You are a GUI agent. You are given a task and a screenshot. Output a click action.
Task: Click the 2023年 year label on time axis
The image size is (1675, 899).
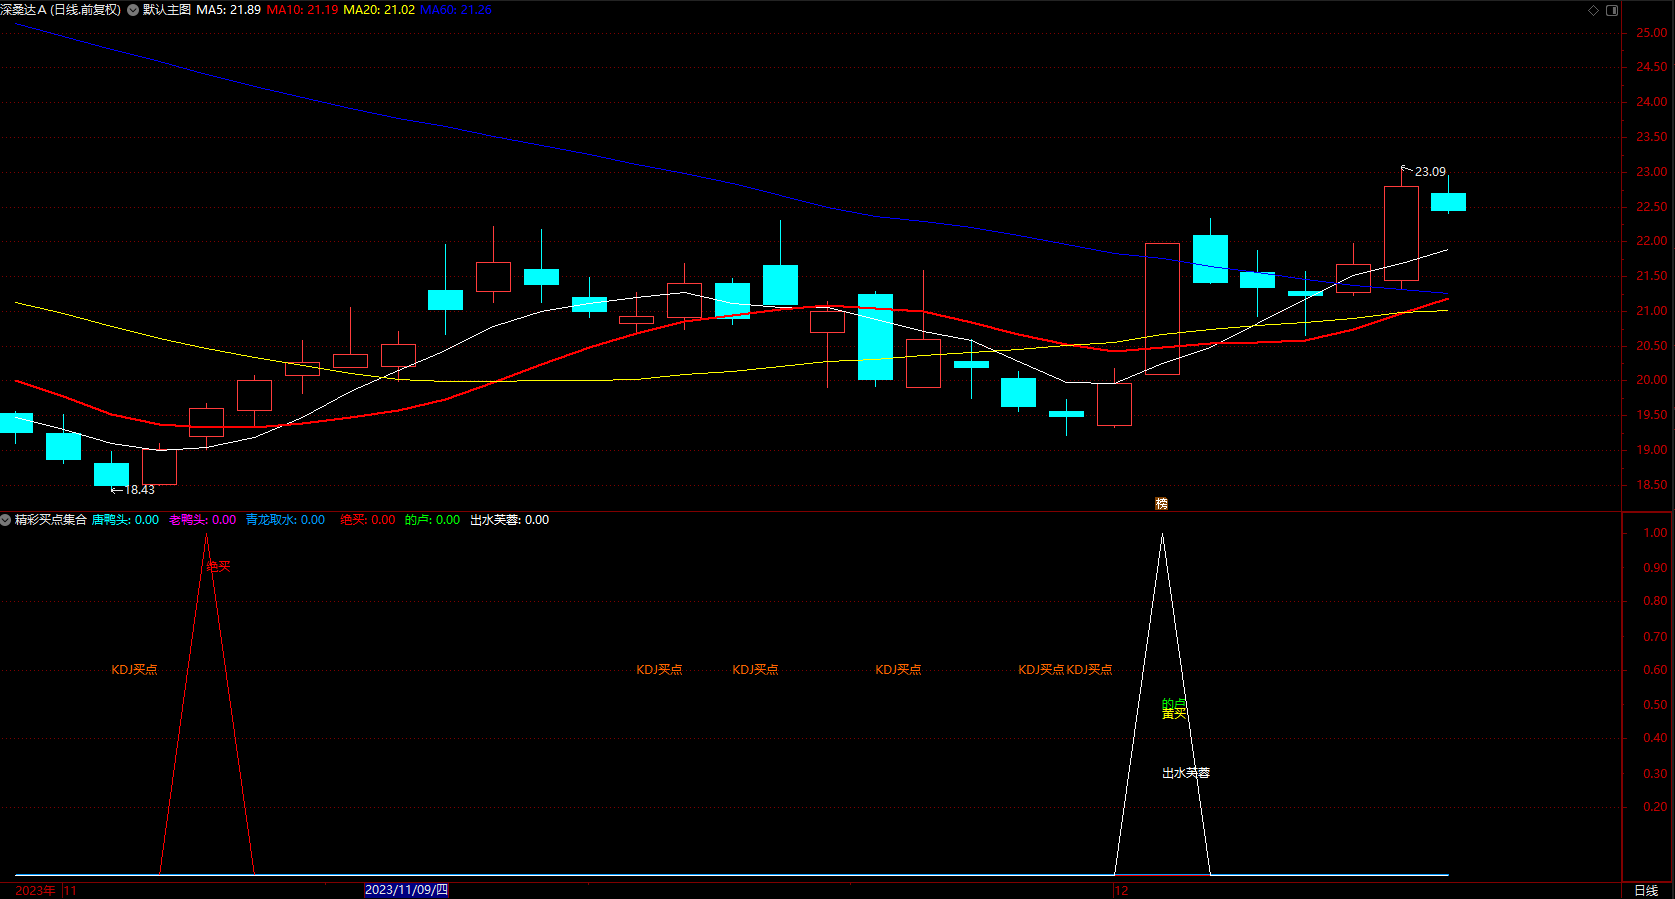[x=35, y=890]
